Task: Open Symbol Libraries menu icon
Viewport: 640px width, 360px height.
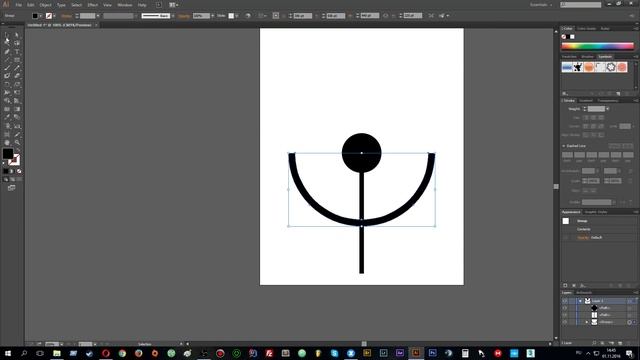Action: click(565, 93)
